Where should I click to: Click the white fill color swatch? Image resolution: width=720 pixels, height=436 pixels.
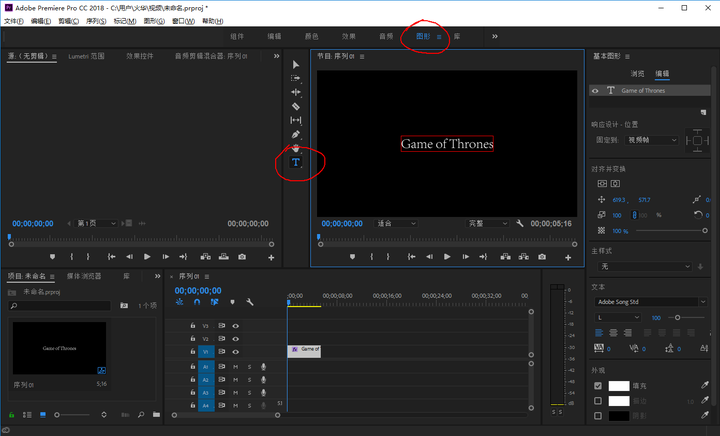tap(619, 386)
